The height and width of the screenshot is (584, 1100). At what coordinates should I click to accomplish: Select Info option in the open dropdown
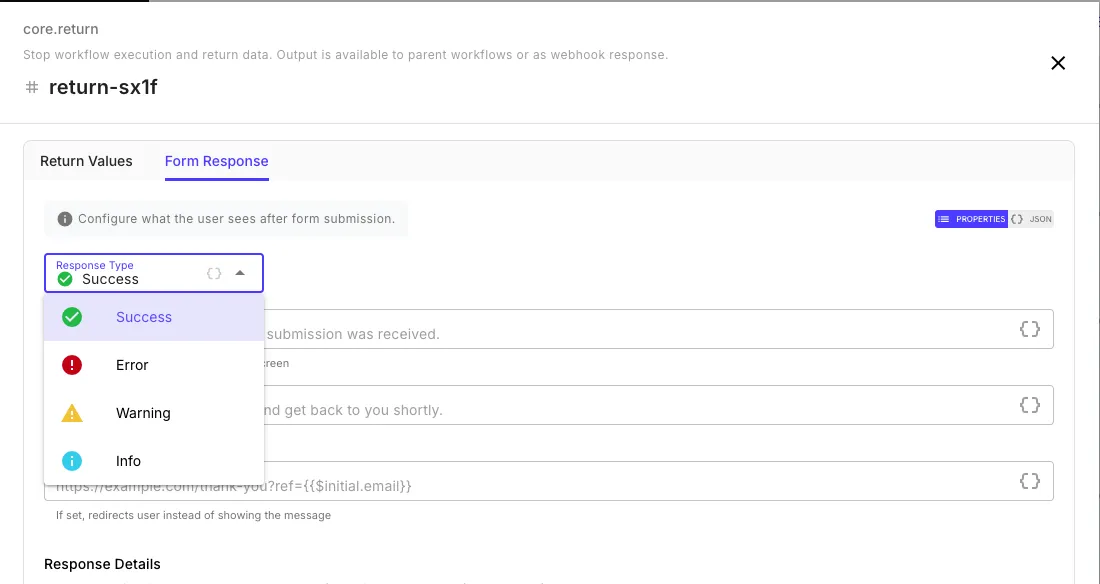(x=128, y=460)
